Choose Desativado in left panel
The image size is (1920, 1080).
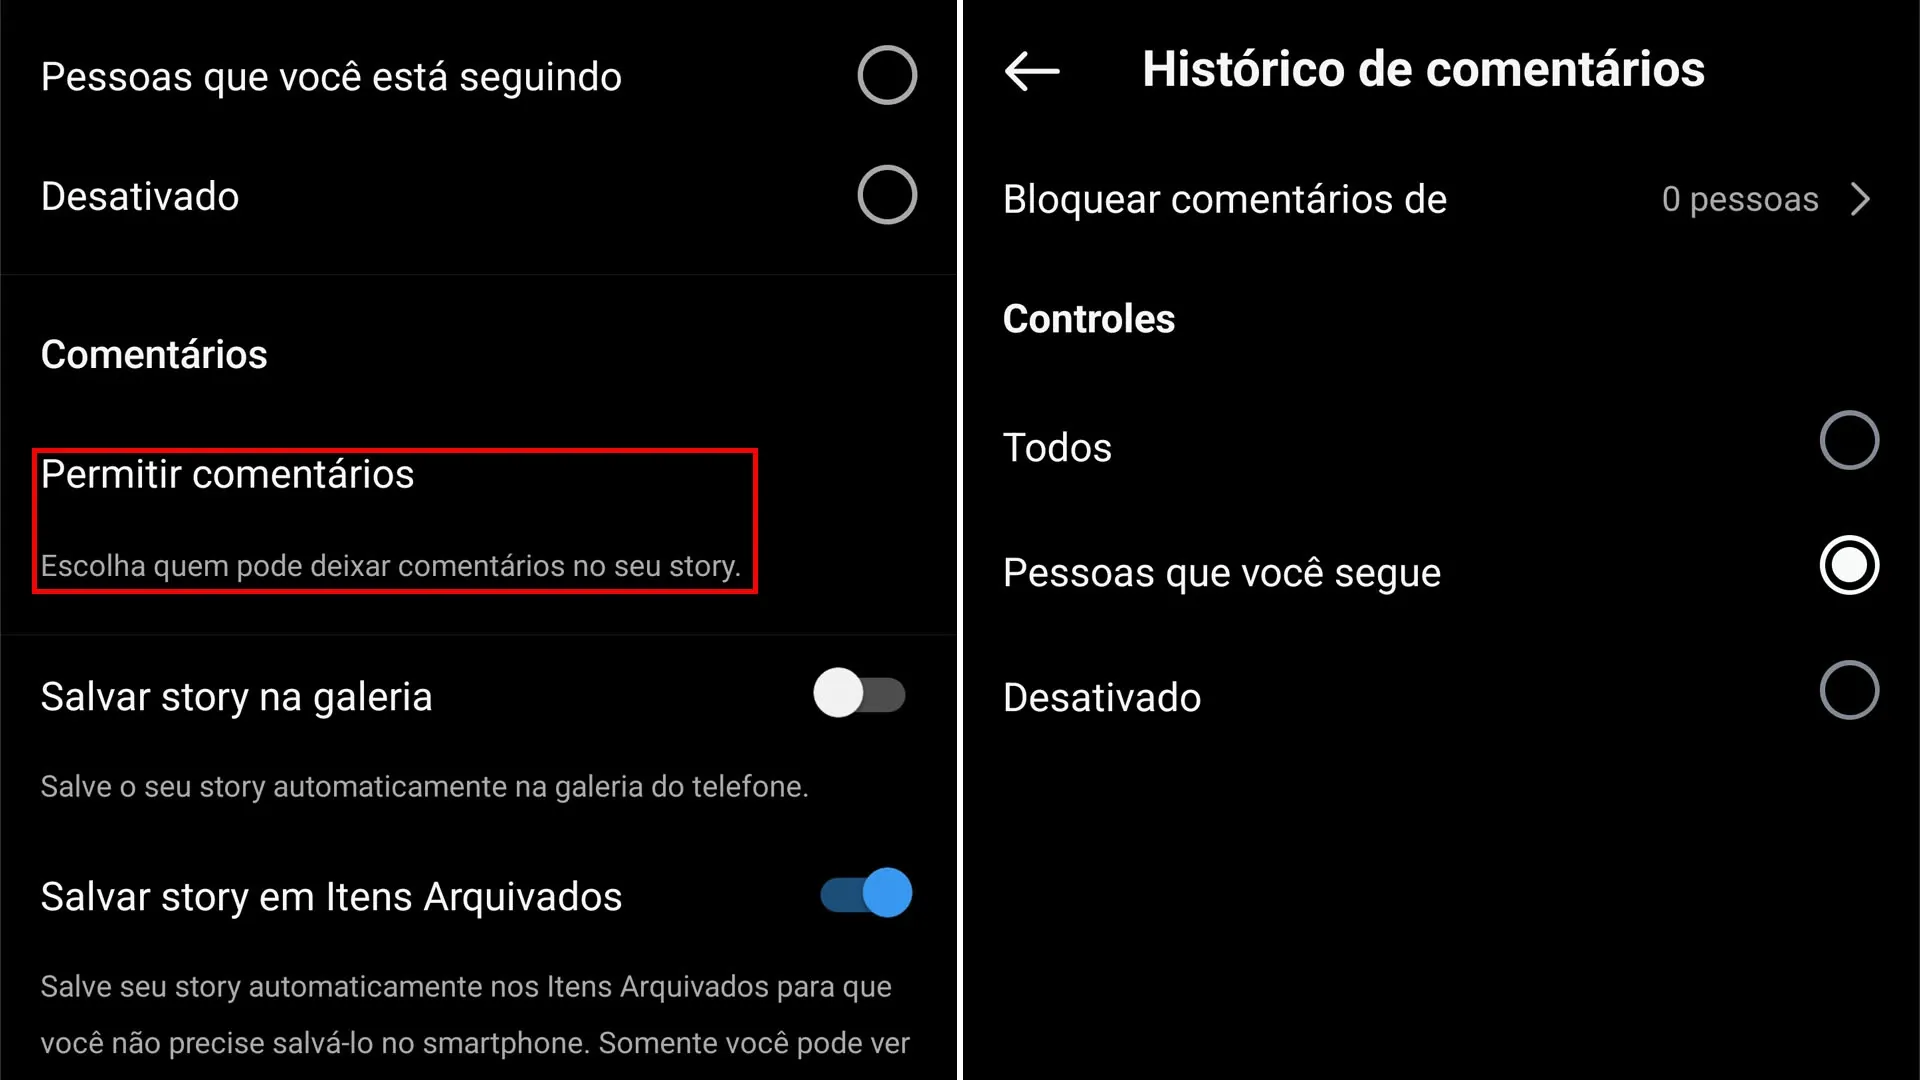887,195
